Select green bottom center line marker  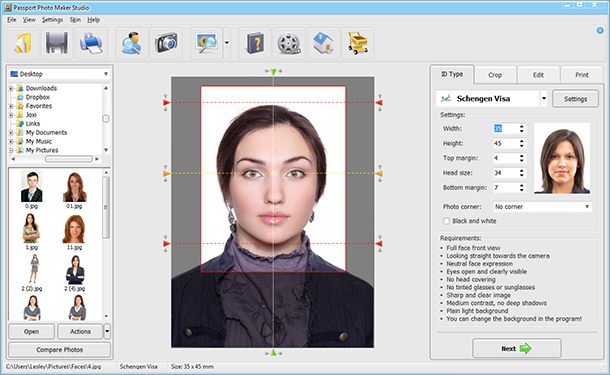(273, 353)
